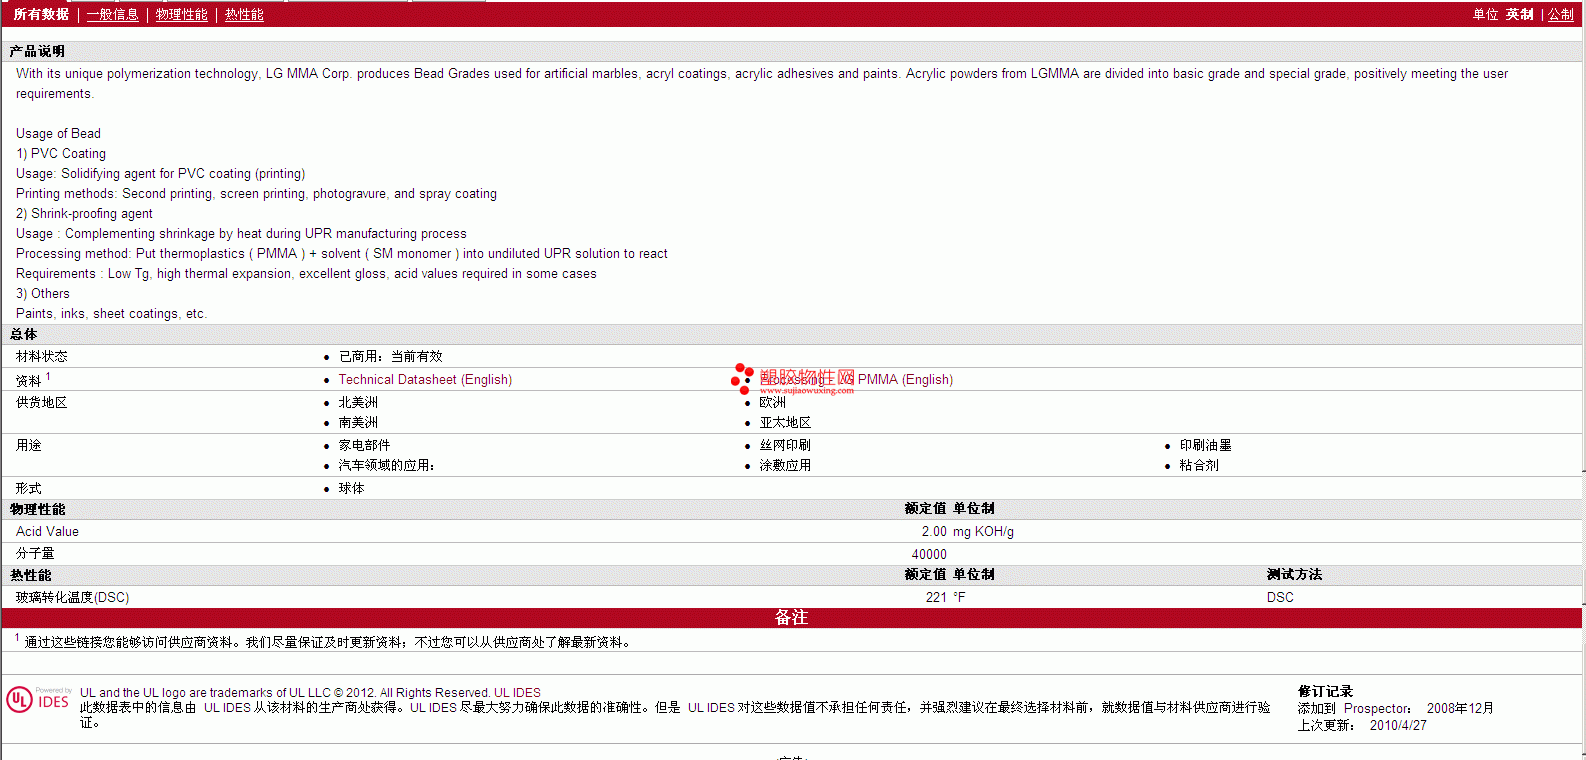Click the 粘合剂 usage entry
Image resolution: width=1586 pixels, height=760 pixels.
coord(1199,465)
